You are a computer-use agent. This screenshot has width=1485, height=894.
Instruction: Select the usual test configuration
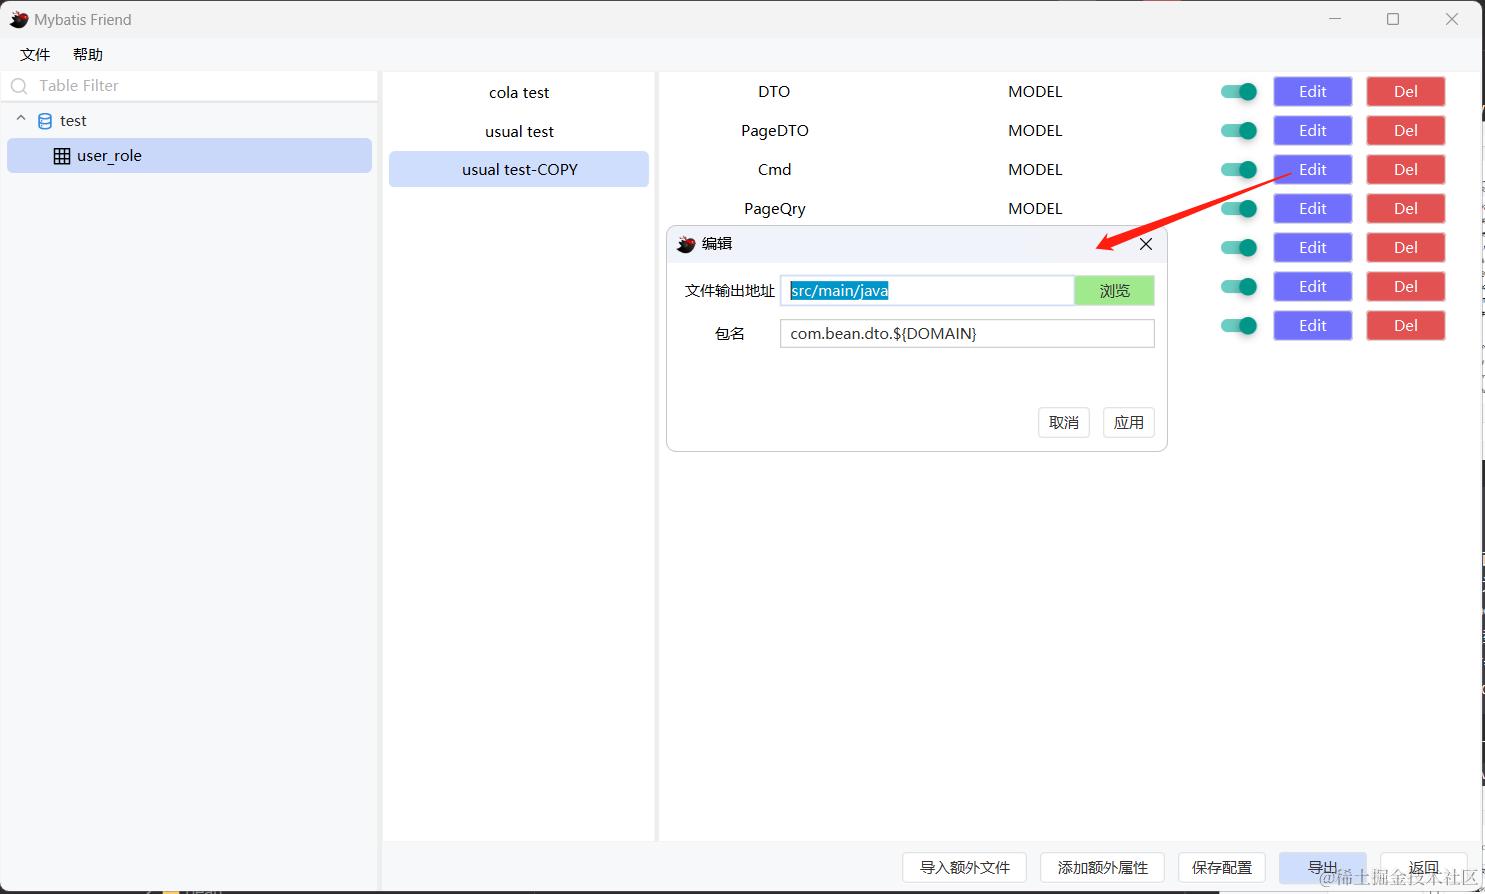point(519,132)
